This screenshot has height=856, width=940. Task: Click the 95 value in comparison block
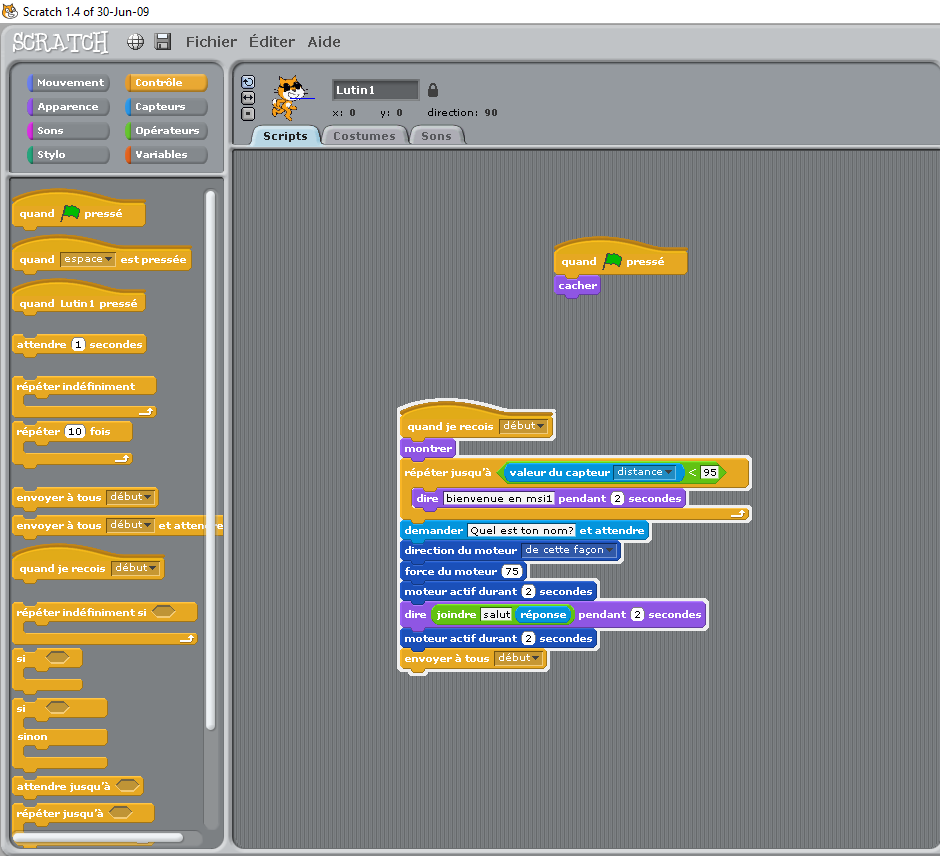tap(710, 472)
